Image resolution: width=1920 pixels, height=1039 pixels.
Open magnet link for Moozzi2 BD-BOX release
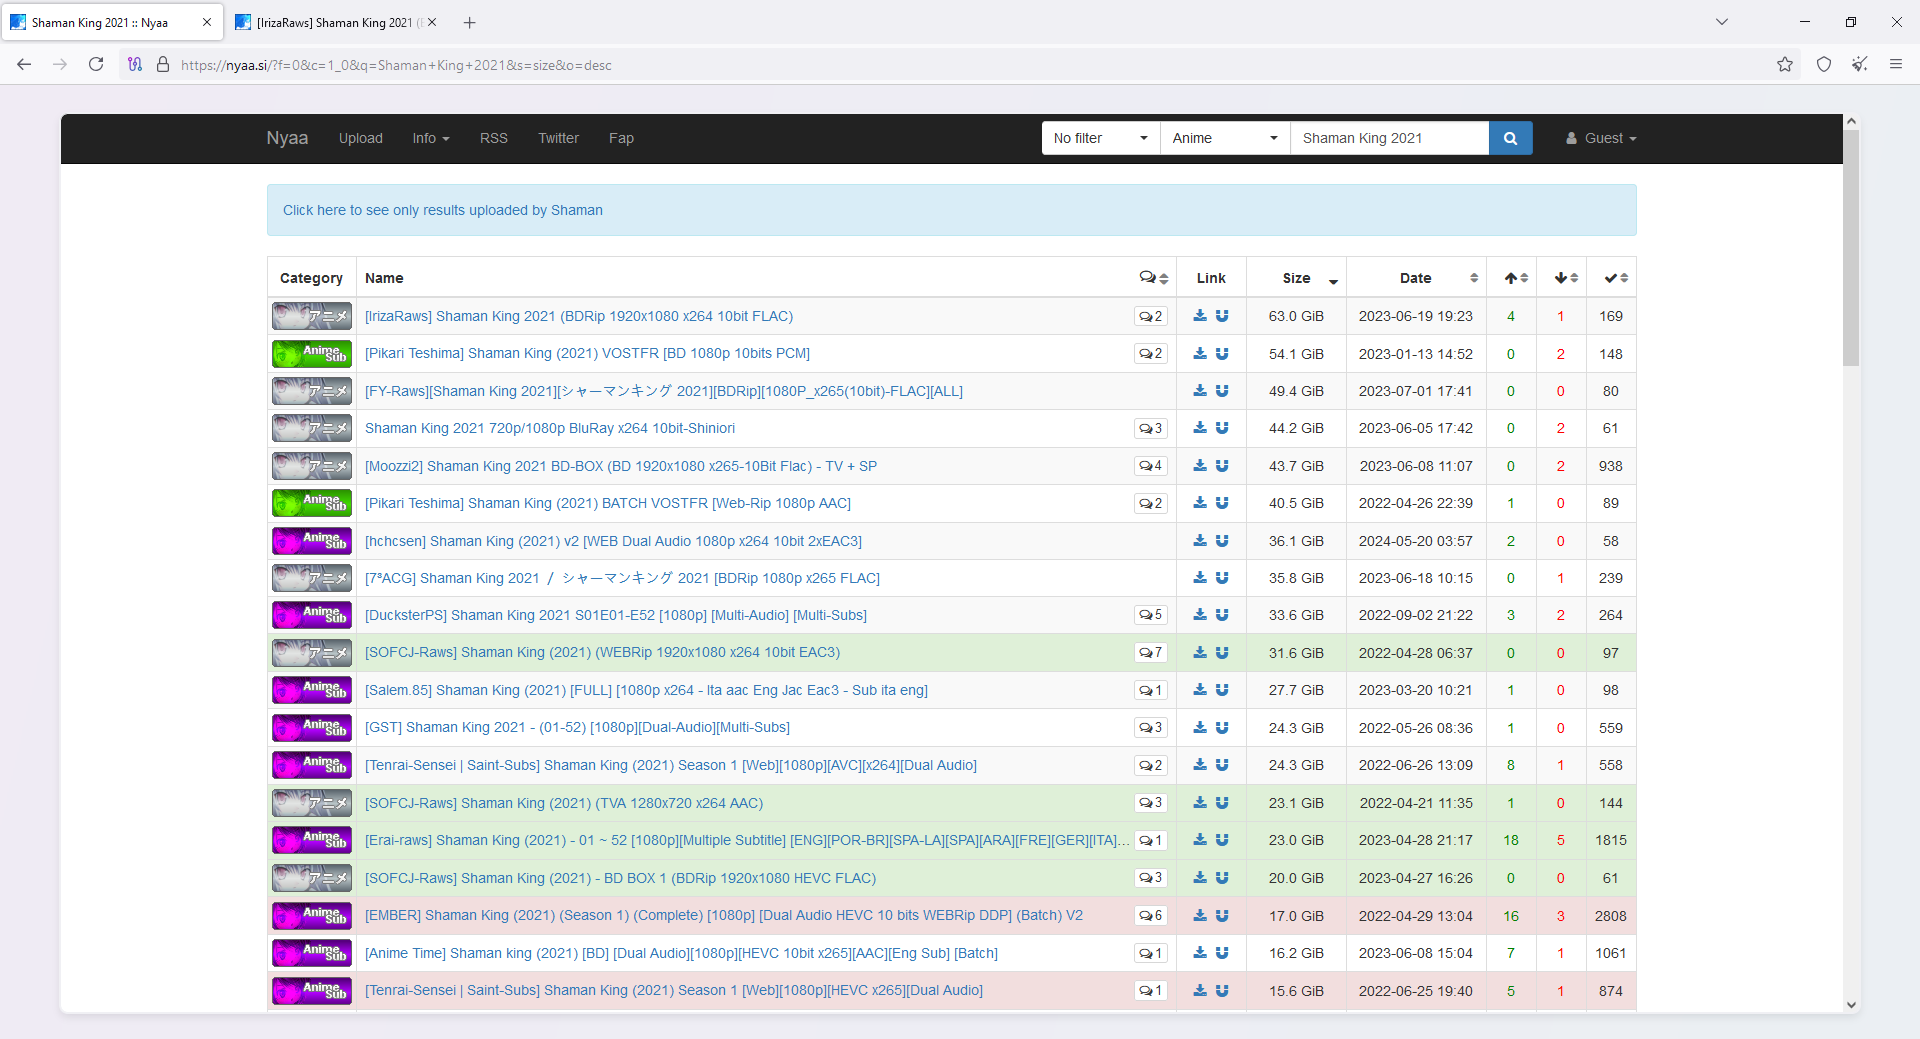tap(1222, 466)
